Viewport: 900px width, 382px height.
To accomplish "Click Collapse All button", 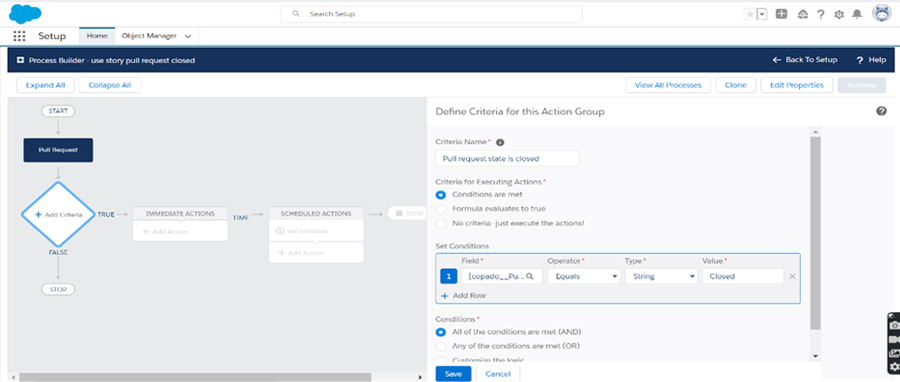I will 110,85.
